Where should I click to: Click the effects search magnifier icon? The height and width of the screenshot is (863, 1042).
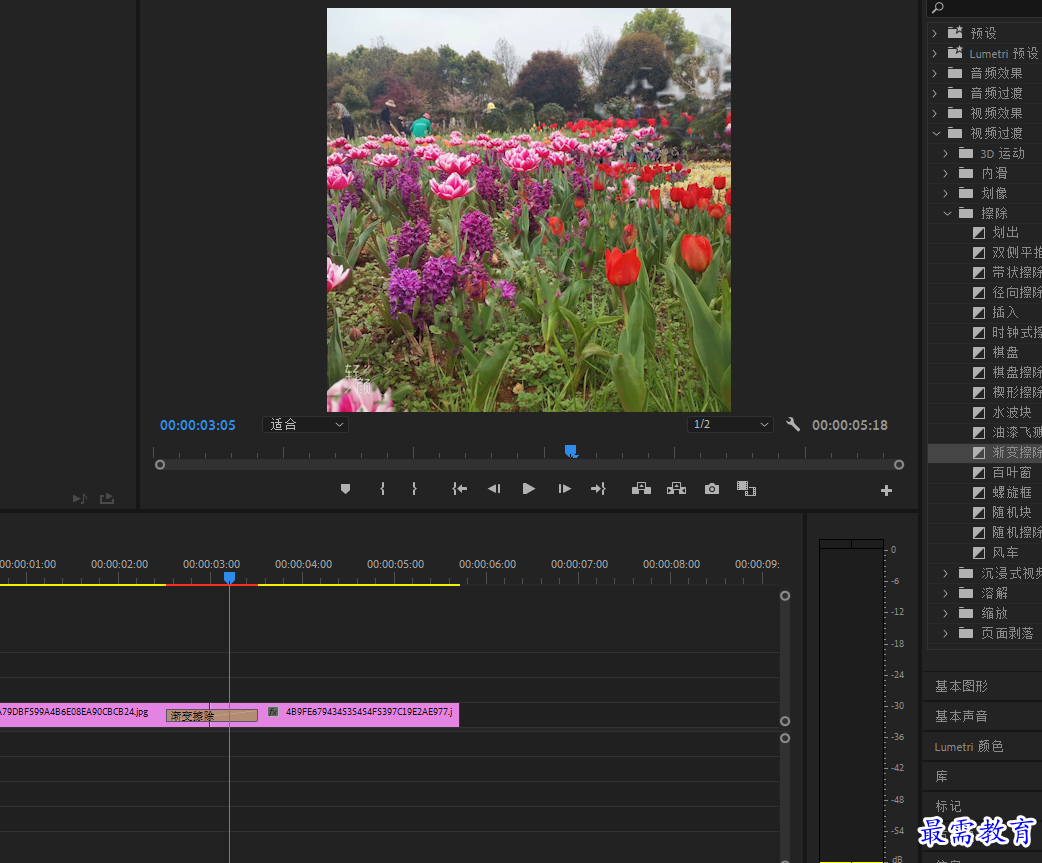tap(938, 7)
